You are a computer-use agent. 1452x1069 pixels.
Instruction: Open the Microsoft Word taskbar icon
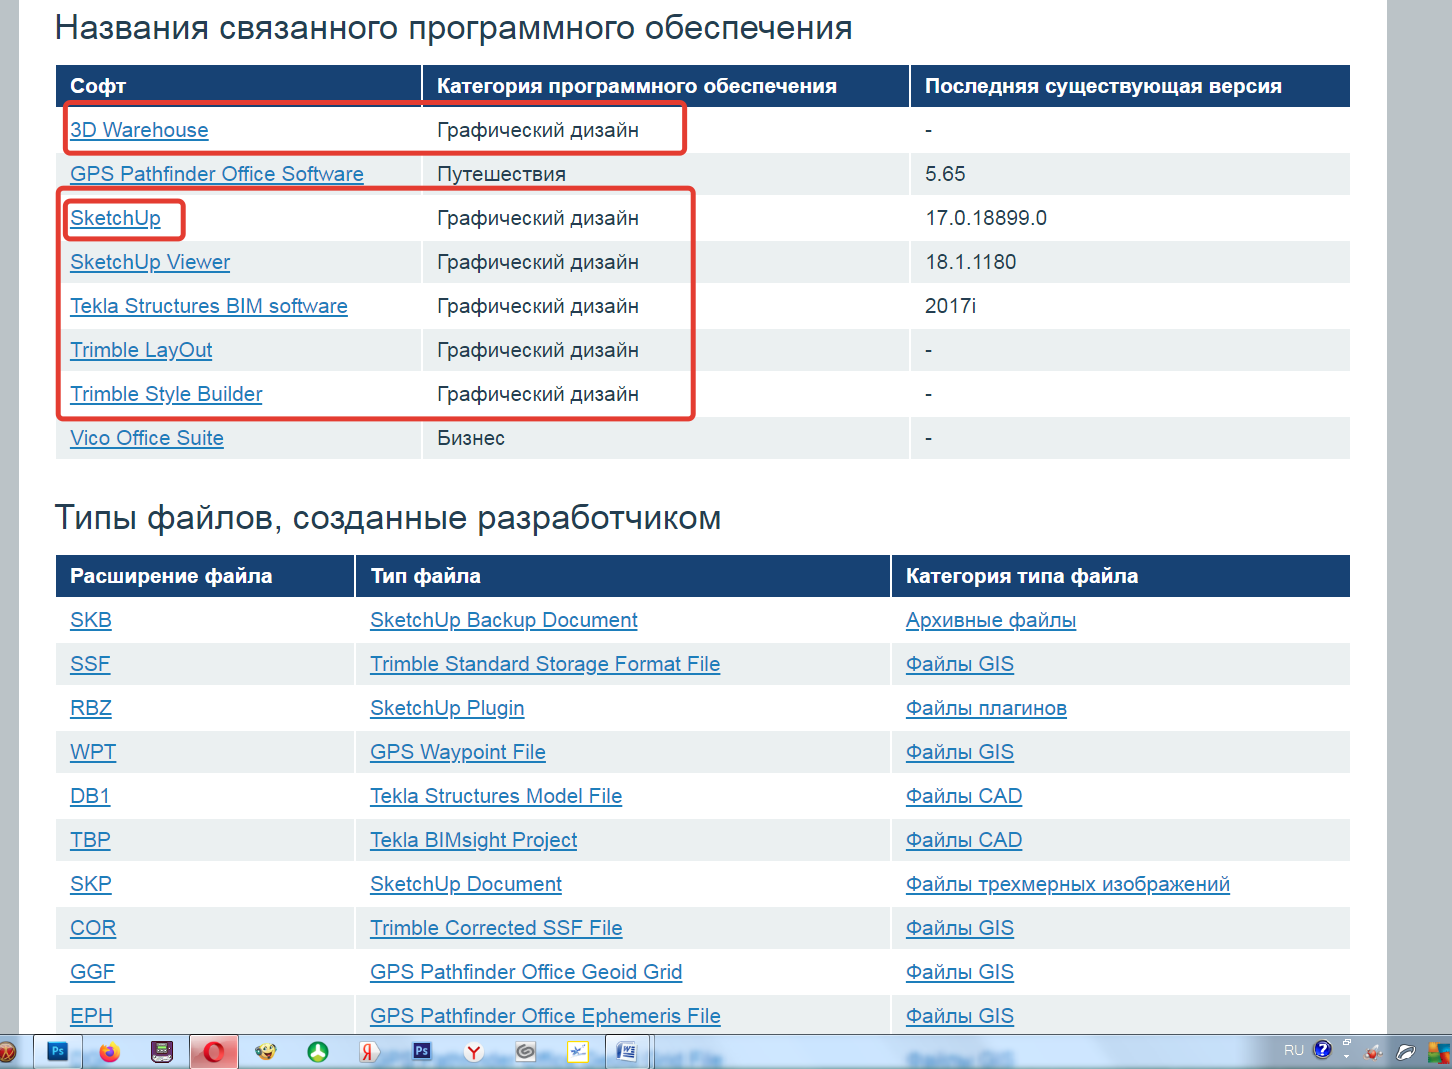coord(627,1052)
